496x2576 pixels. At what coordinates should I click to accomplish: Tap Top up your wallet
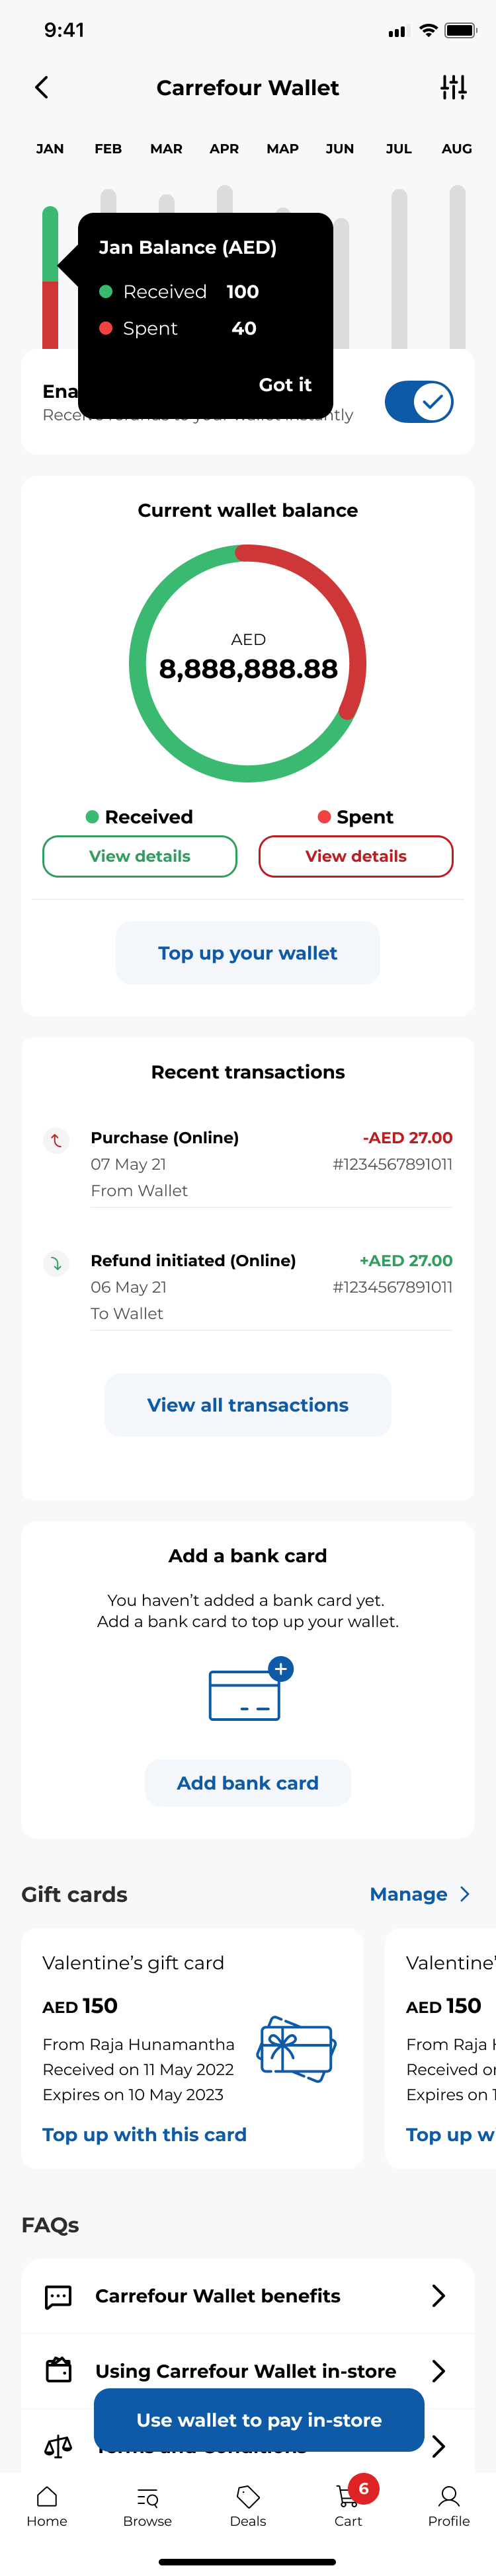(248, 953)
